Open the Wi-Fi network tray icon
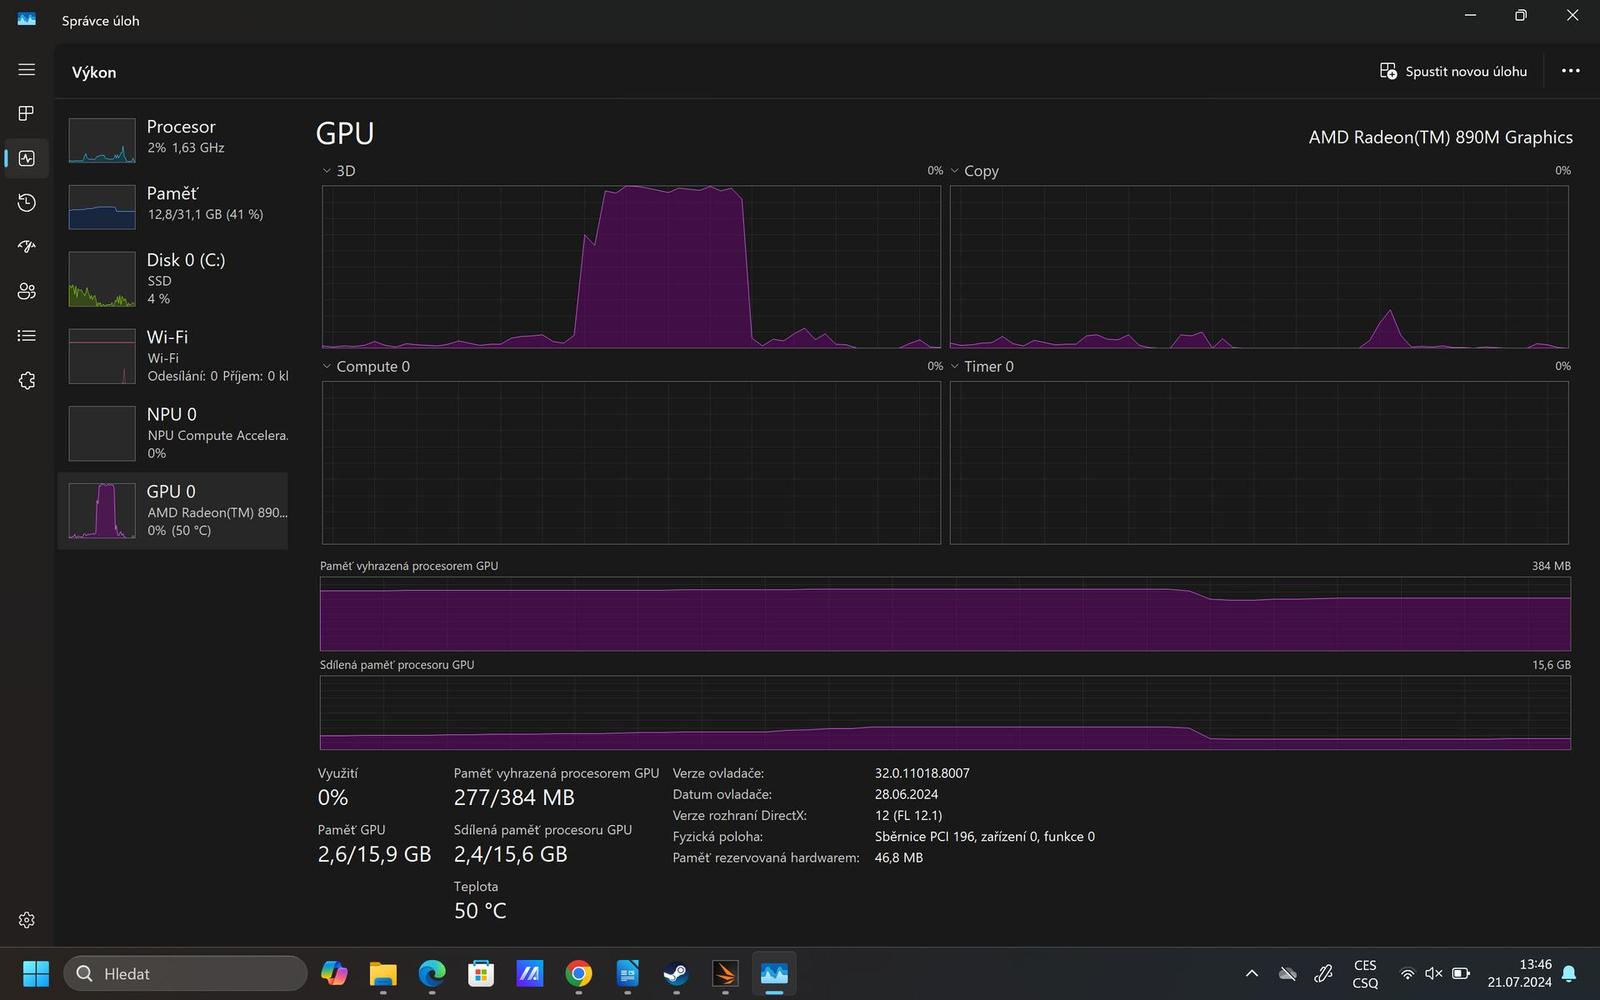 point(1407,974)
